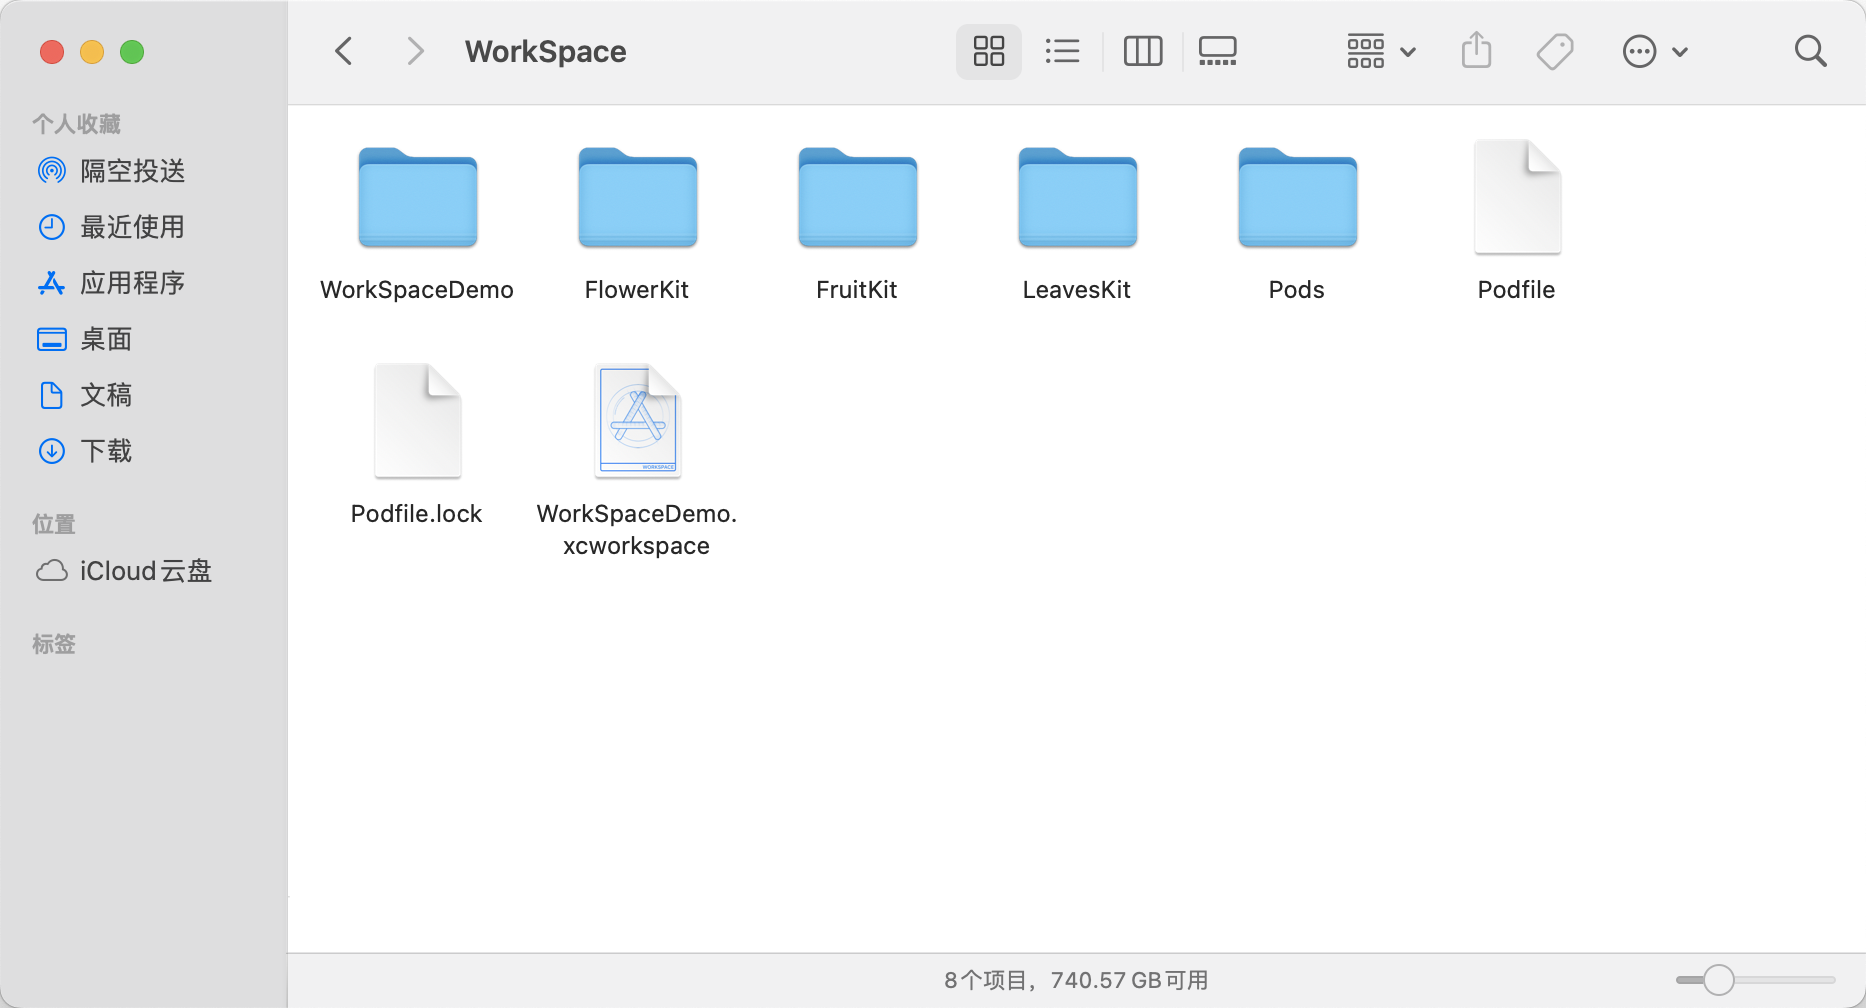Click the icon size slider knob
This screenshot has width=1866, height=1008.
tap(1718, 980)
